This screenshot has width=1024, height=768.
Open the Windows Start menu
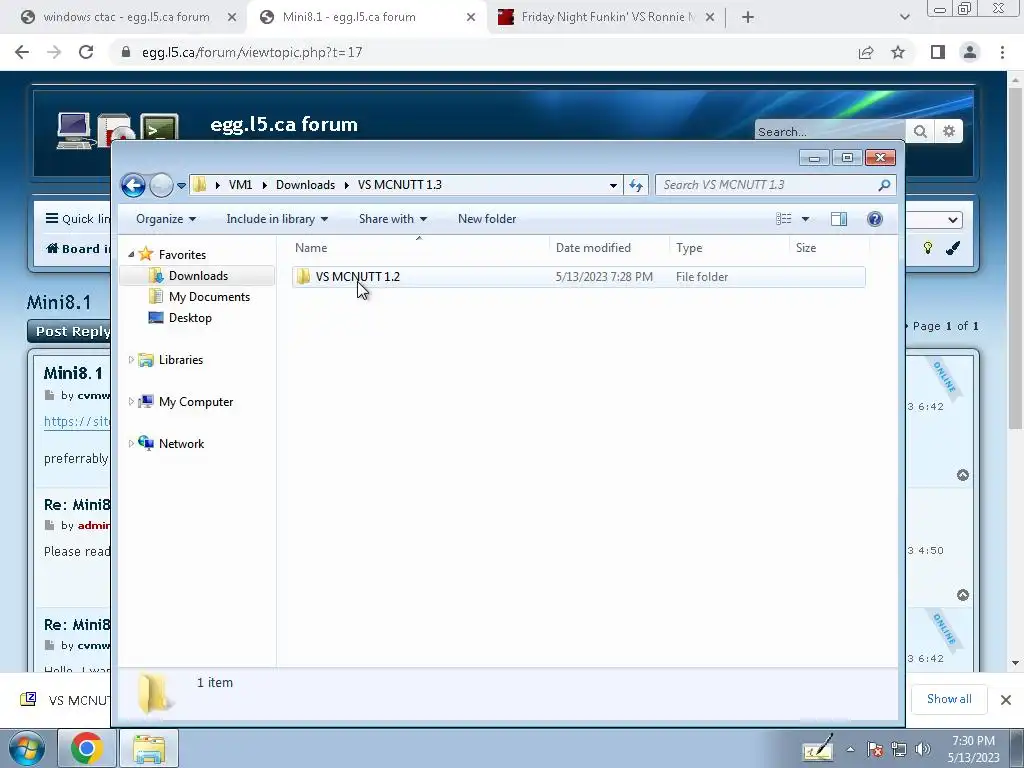click(x=27, y=748)
